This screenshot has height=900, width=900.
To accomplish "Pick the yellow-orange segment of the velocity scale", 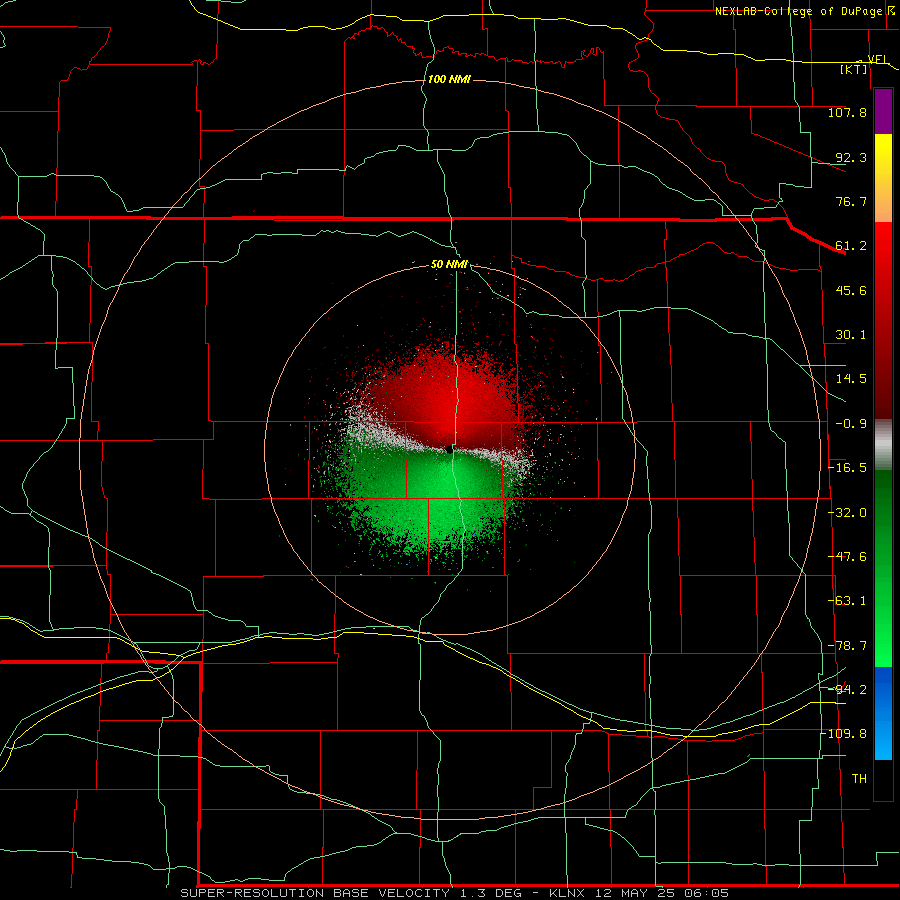I will tap(883, 178).
